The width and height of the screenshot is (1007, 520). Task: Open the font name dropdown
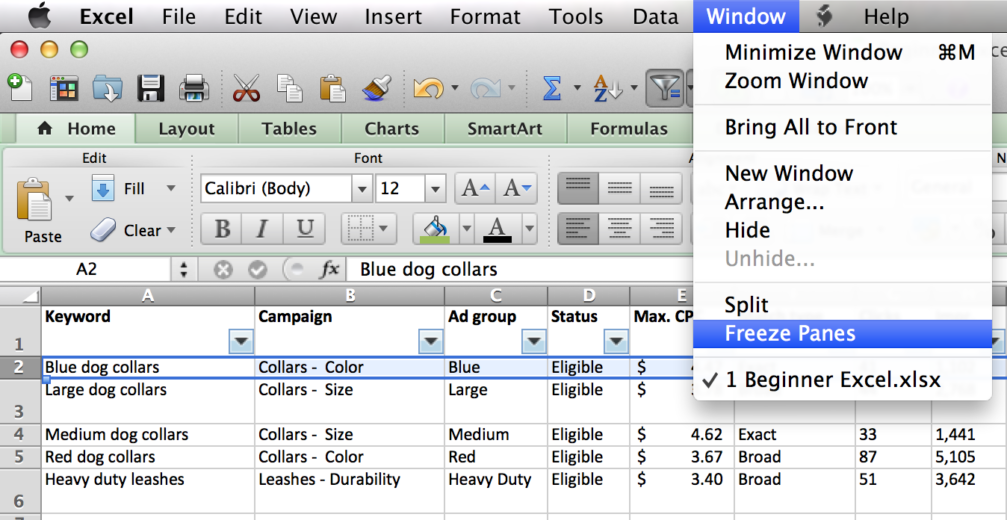coord(362,189)
